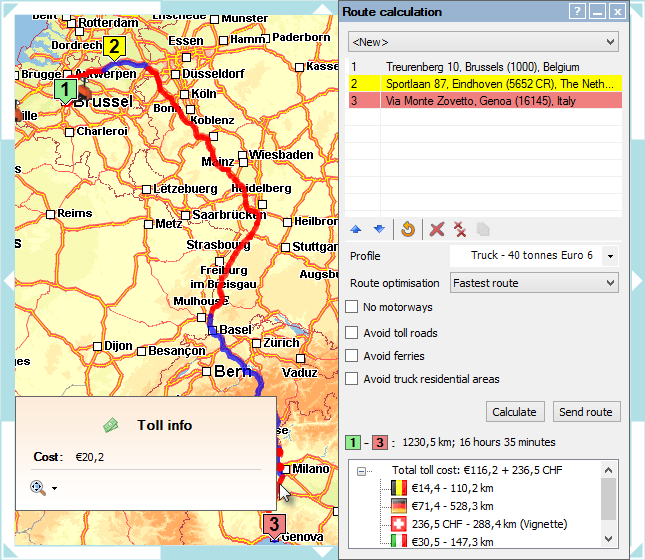Open Route optimisation Fastest route dropdown
The height and width of the screenshot is (560, 645).
[534, 283]
